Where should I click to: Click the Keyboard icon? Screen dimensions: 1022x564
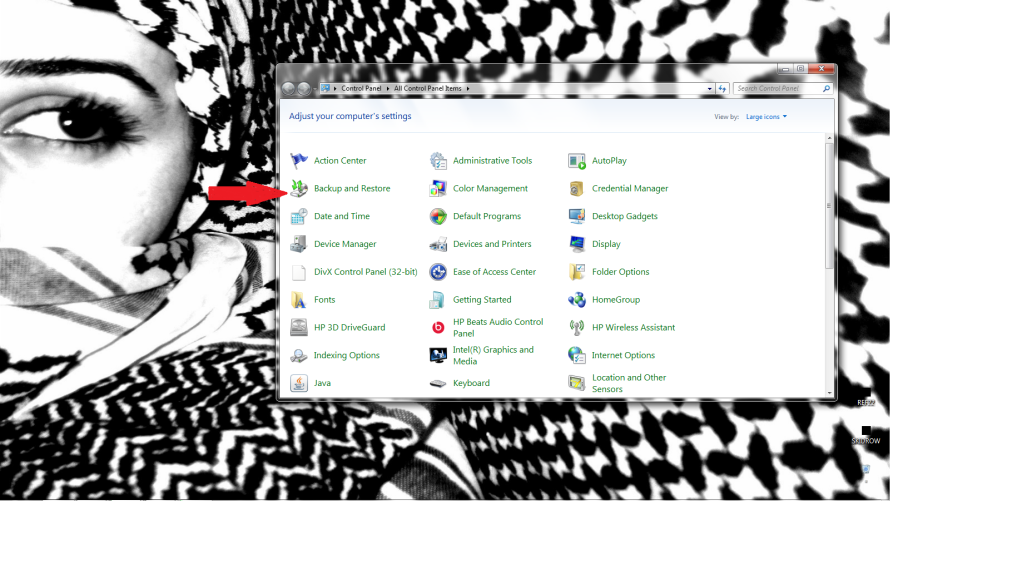(x=438, y=383)
